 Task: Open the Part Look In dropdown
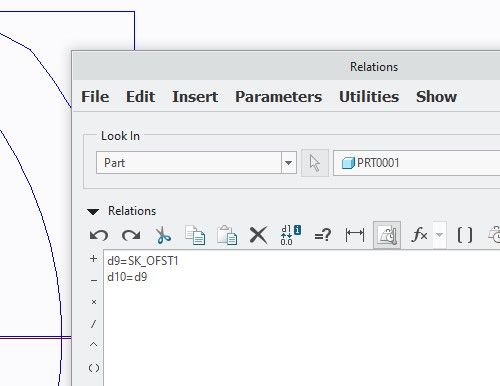click(x=196, y=163)
